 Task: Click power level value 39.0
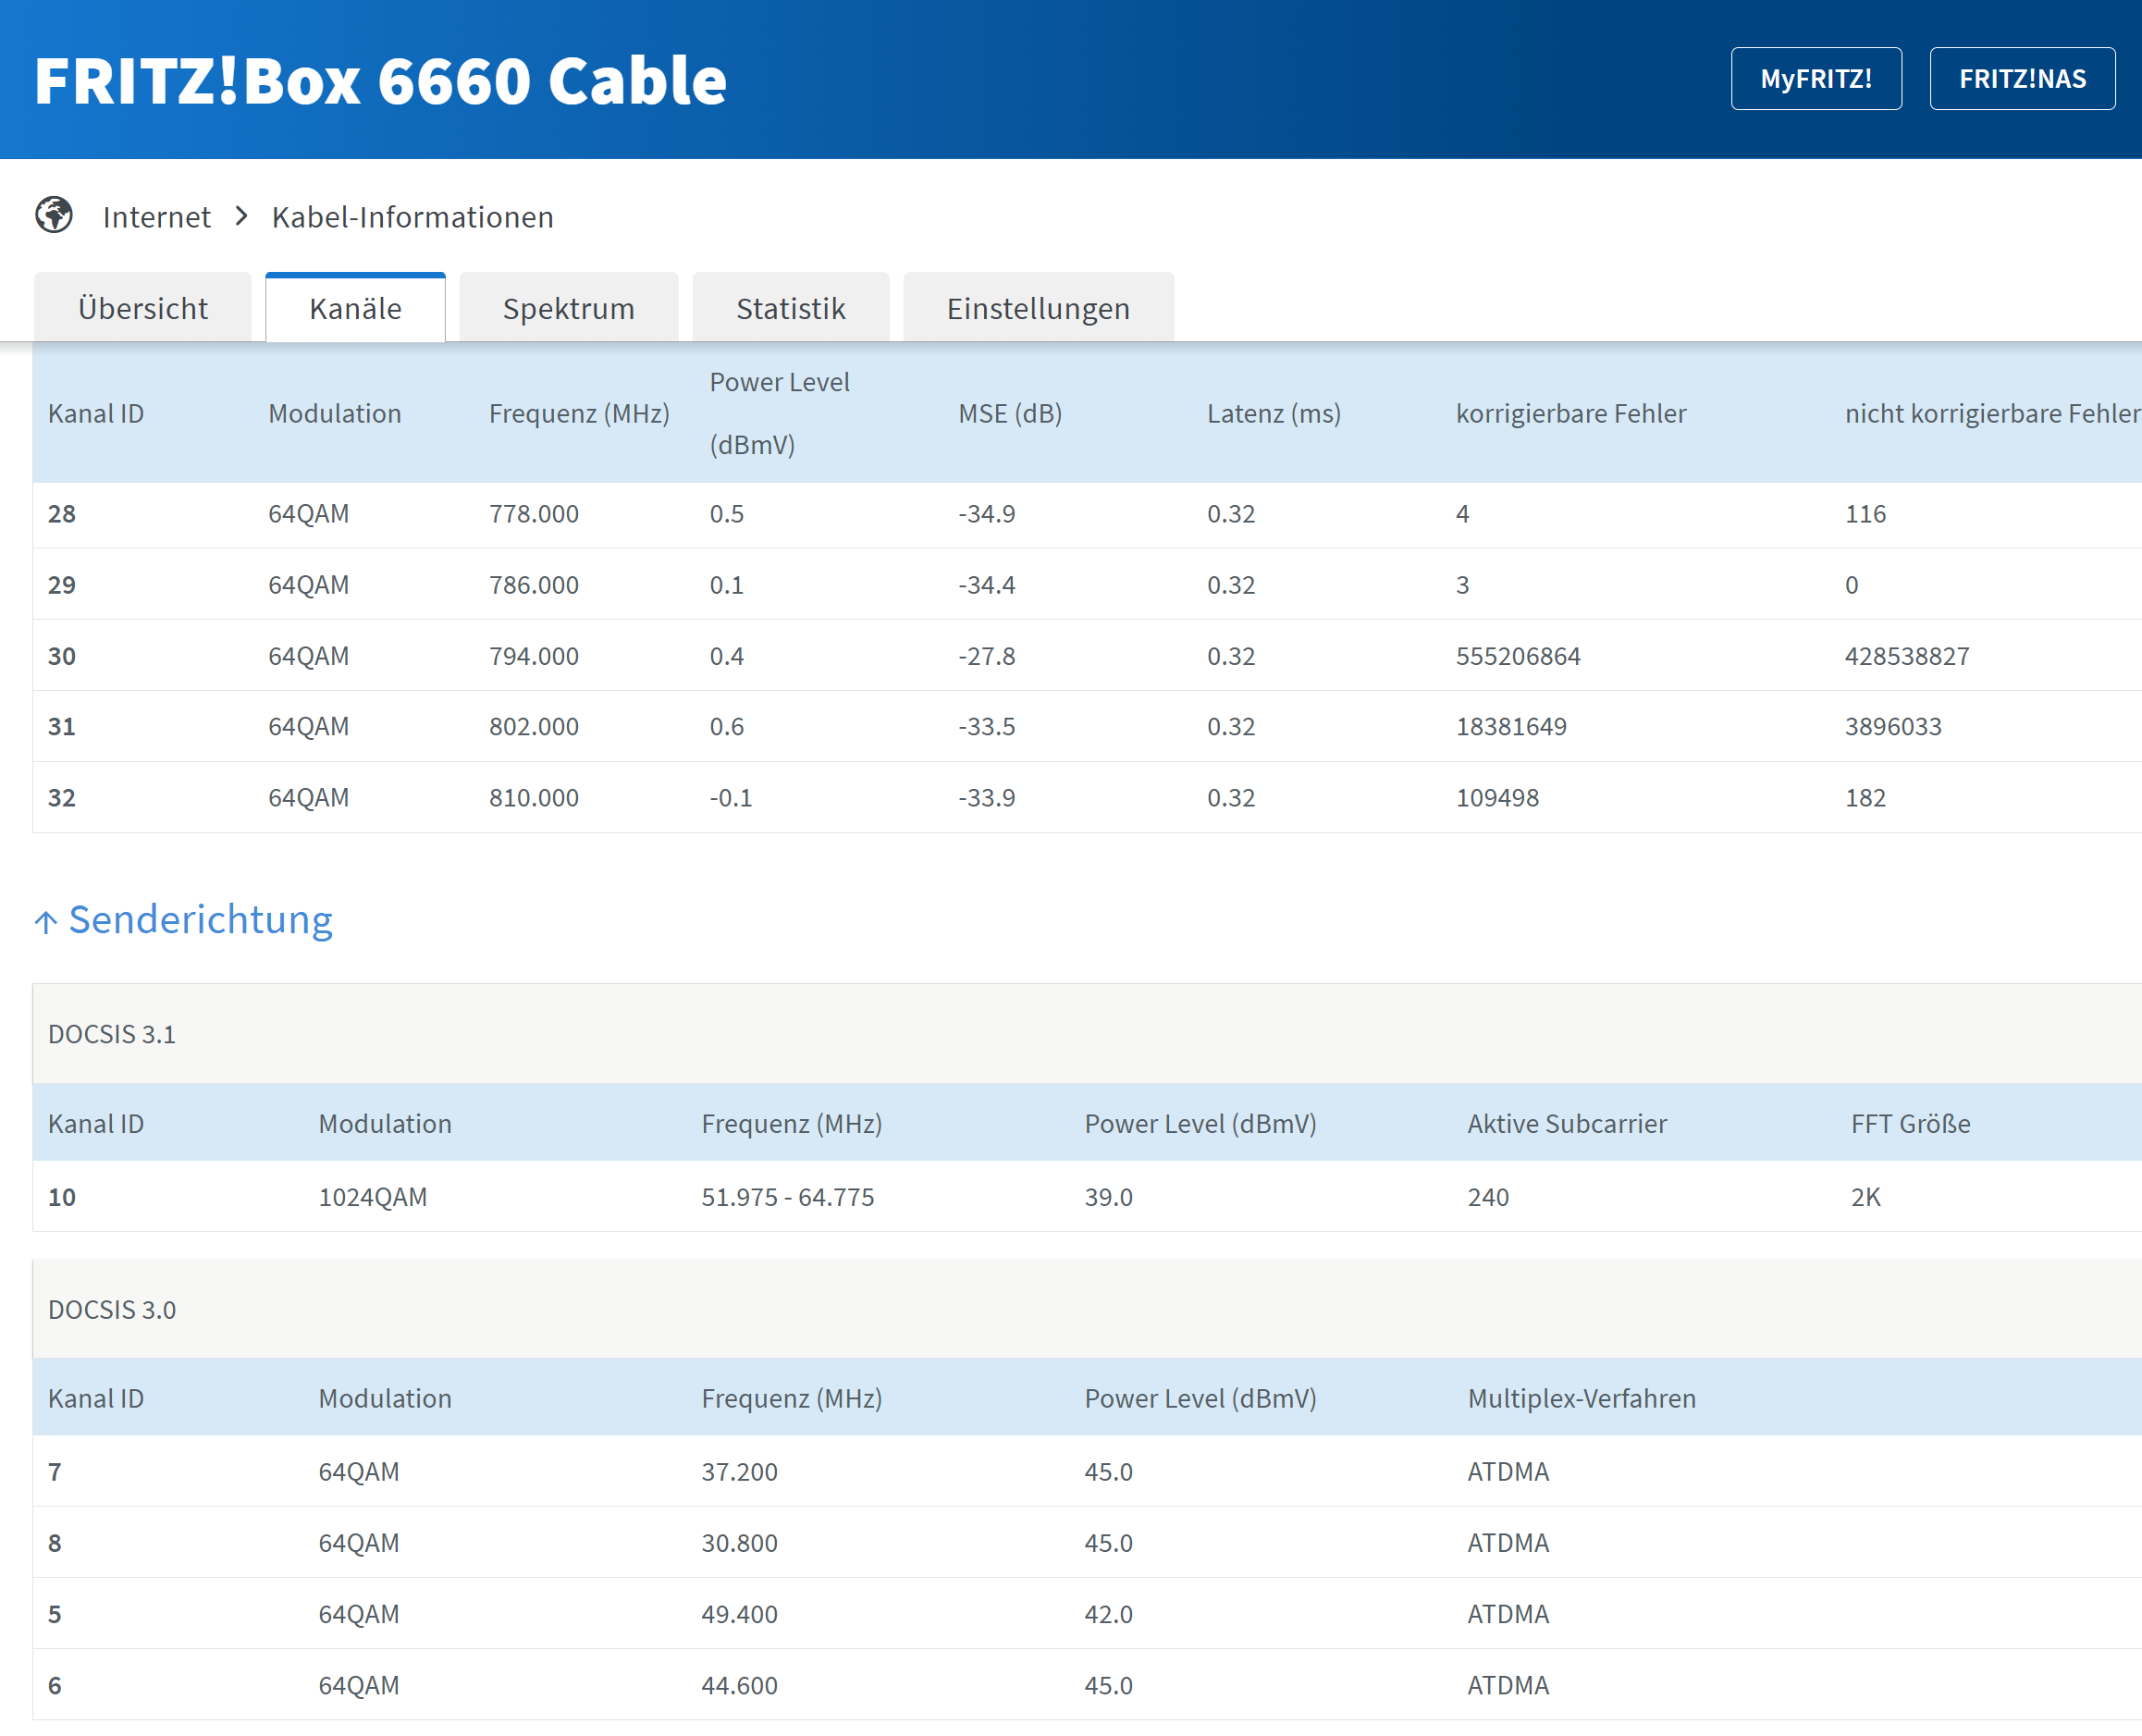point(1108,1197)
